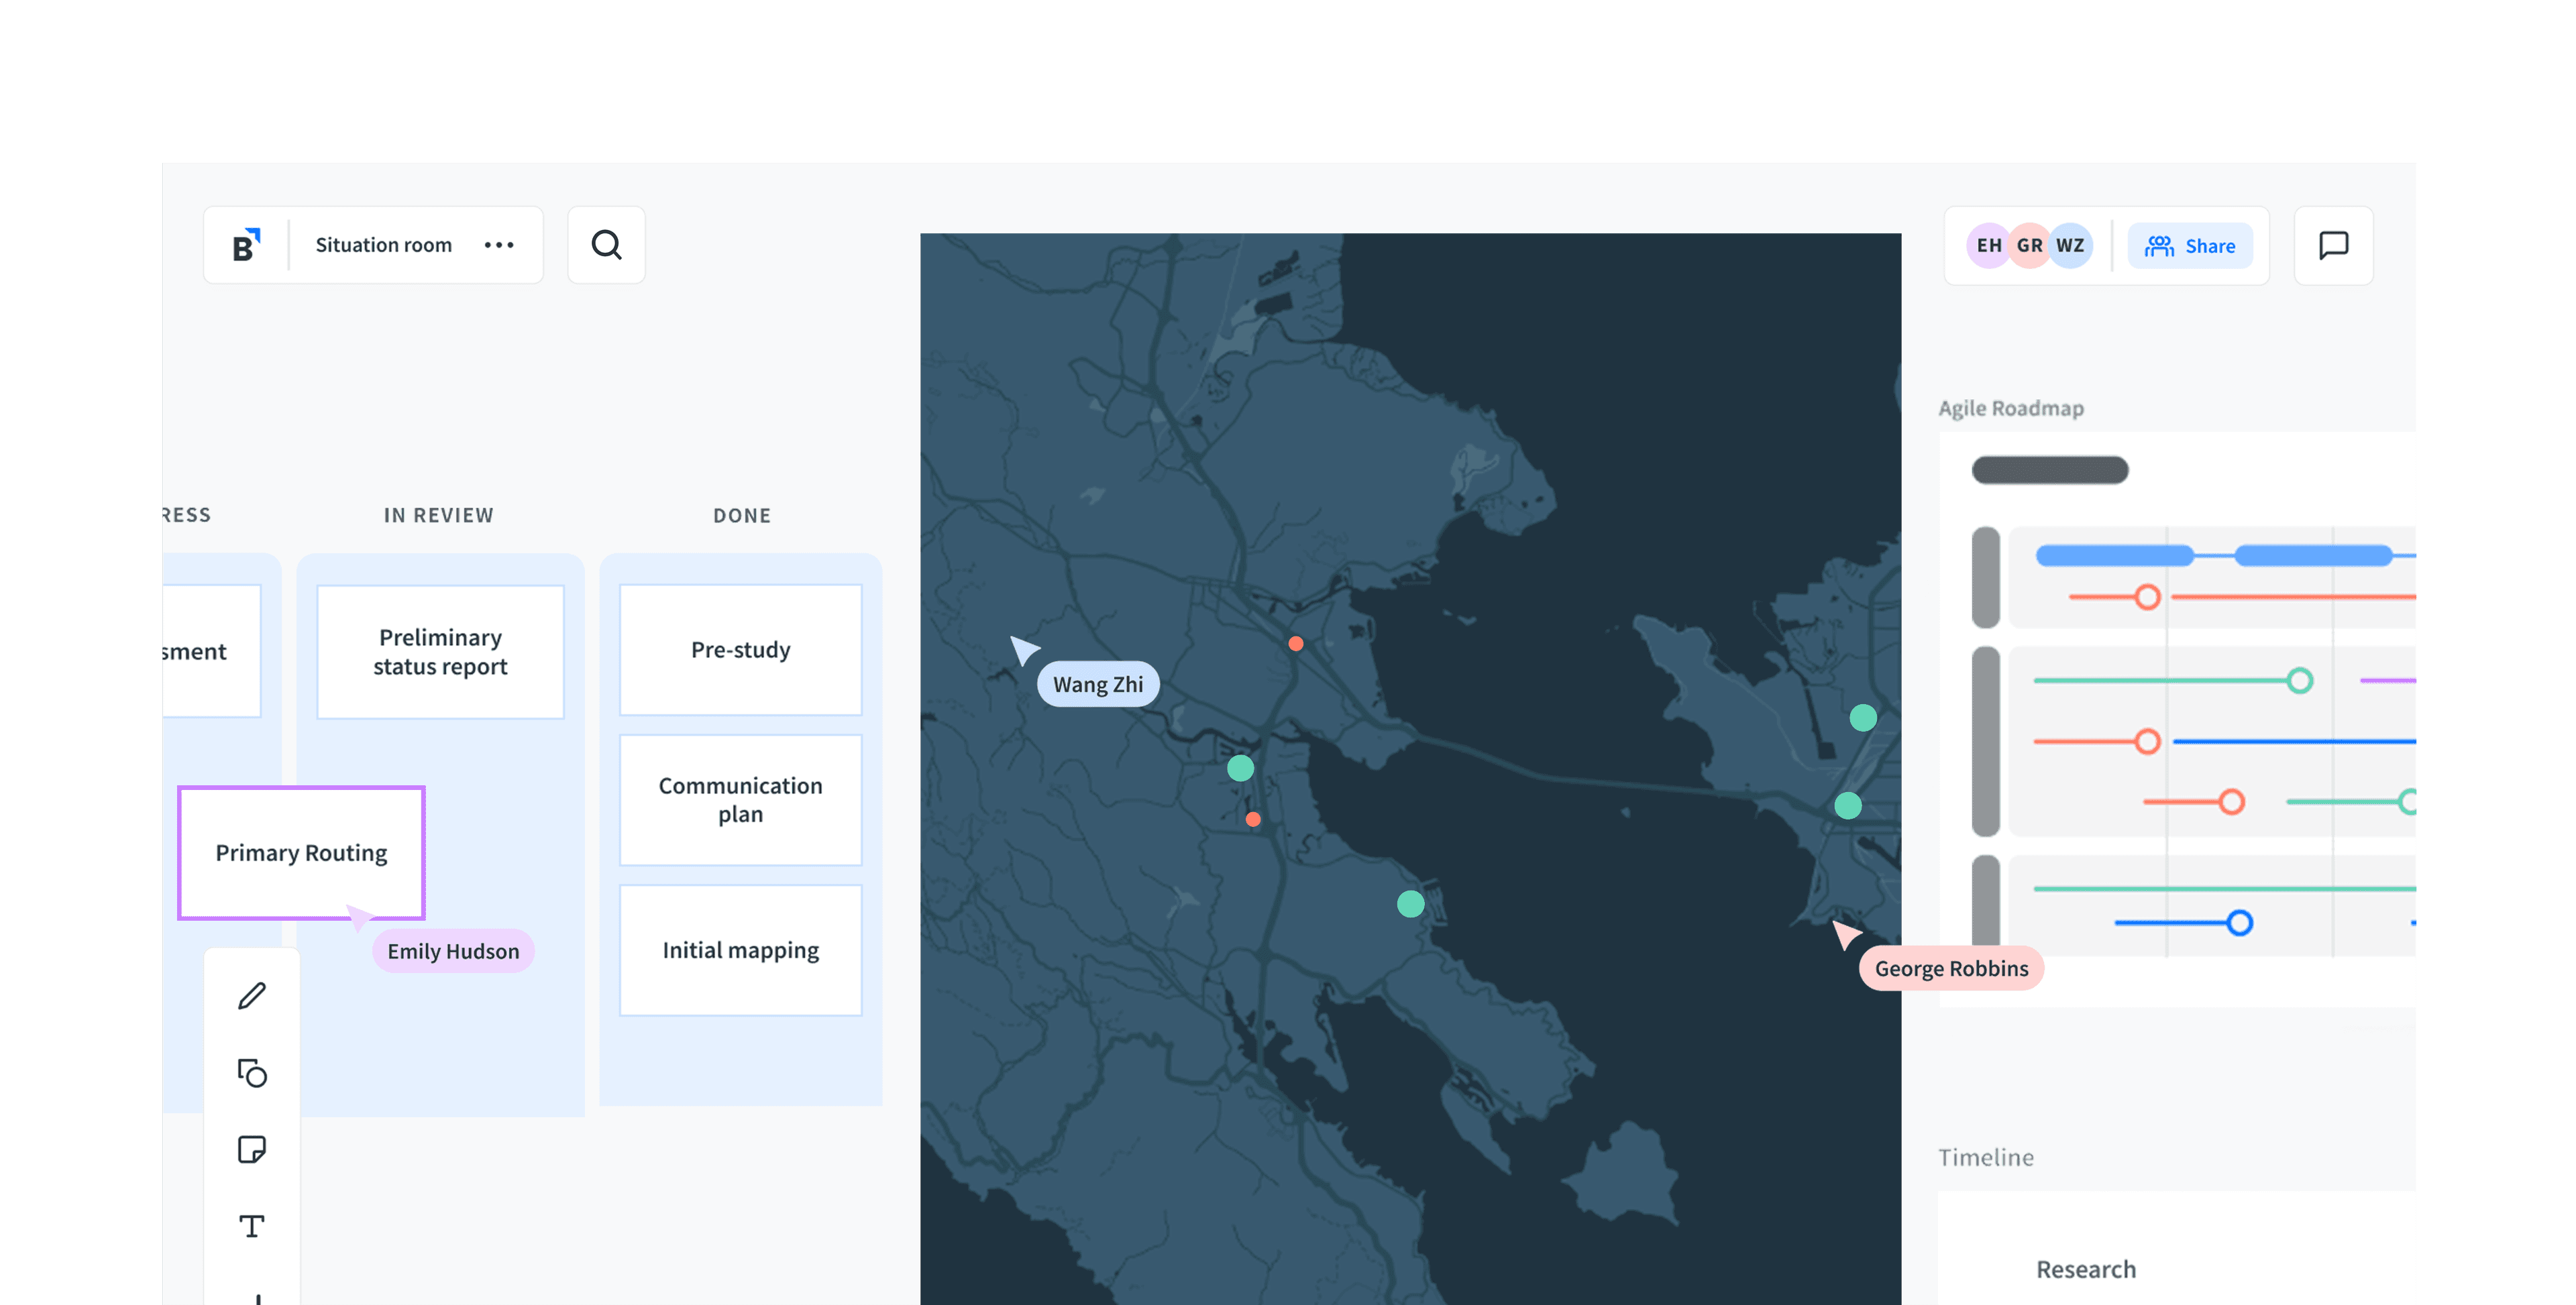Select the Primary Routing card

point(301,853)
